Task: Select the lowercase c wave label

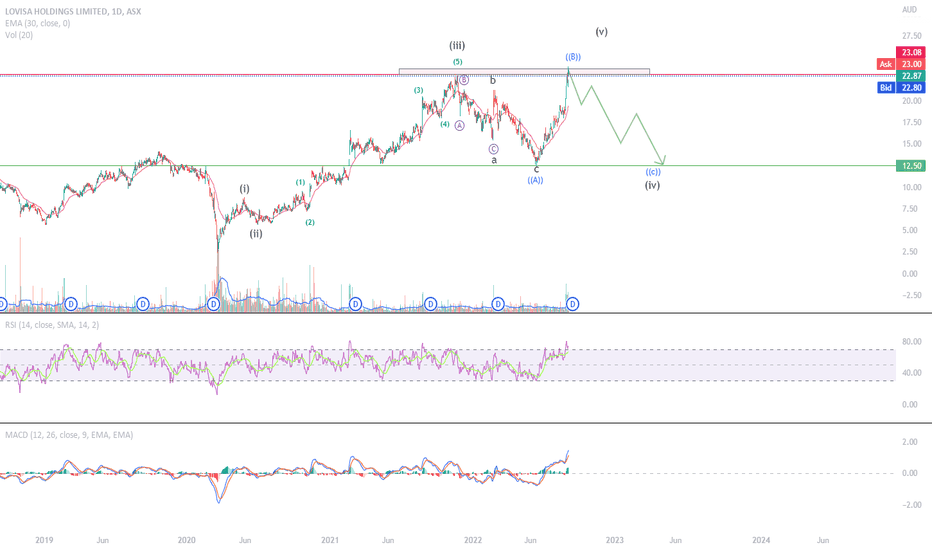Action: [536, 169]
